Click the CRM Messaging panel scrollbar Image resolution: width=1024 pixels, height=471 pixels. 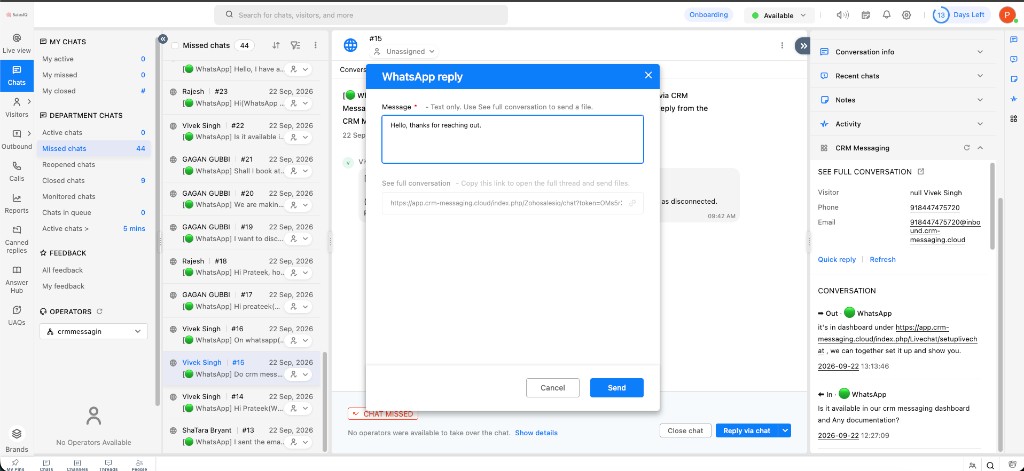993,206
